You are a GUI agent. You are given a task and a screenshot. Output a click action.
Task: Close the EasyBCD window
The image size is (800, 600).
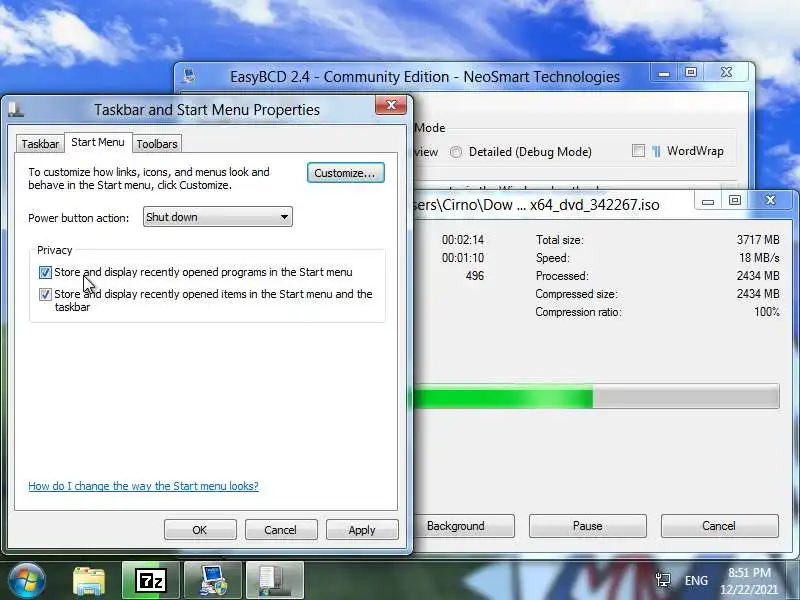(727, 73)
